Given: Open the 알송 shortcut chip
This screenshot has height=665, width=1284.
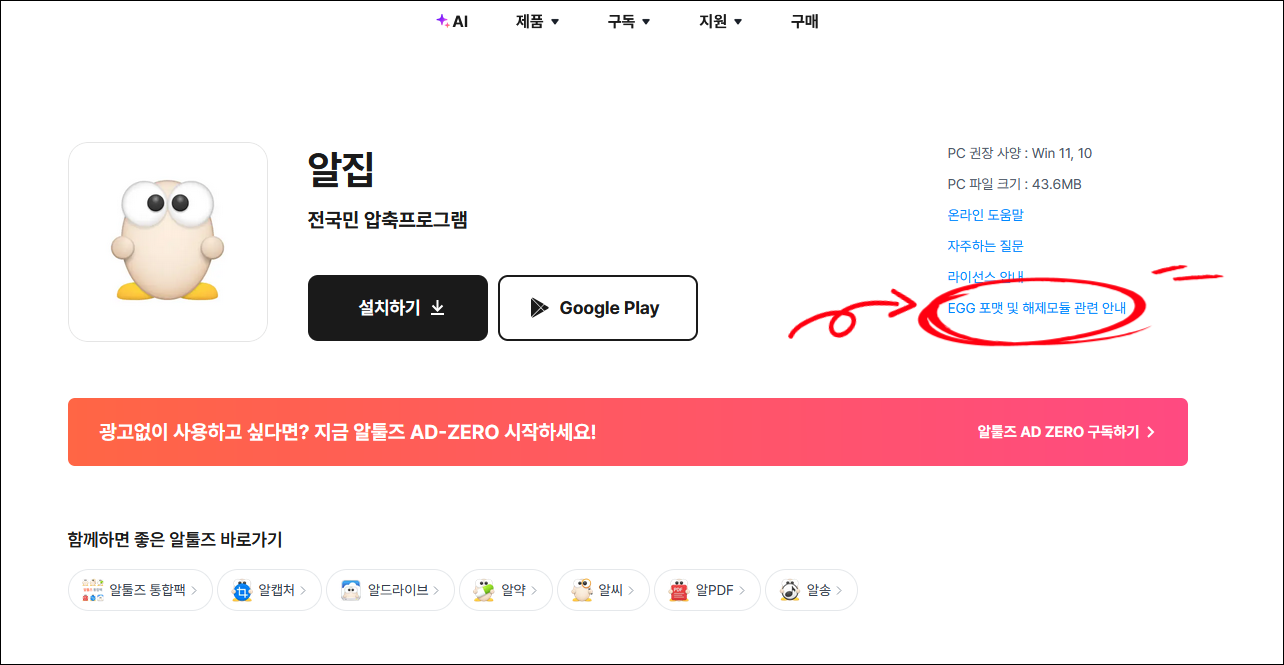Looking at the screenshot, I should tap(811, 590).
